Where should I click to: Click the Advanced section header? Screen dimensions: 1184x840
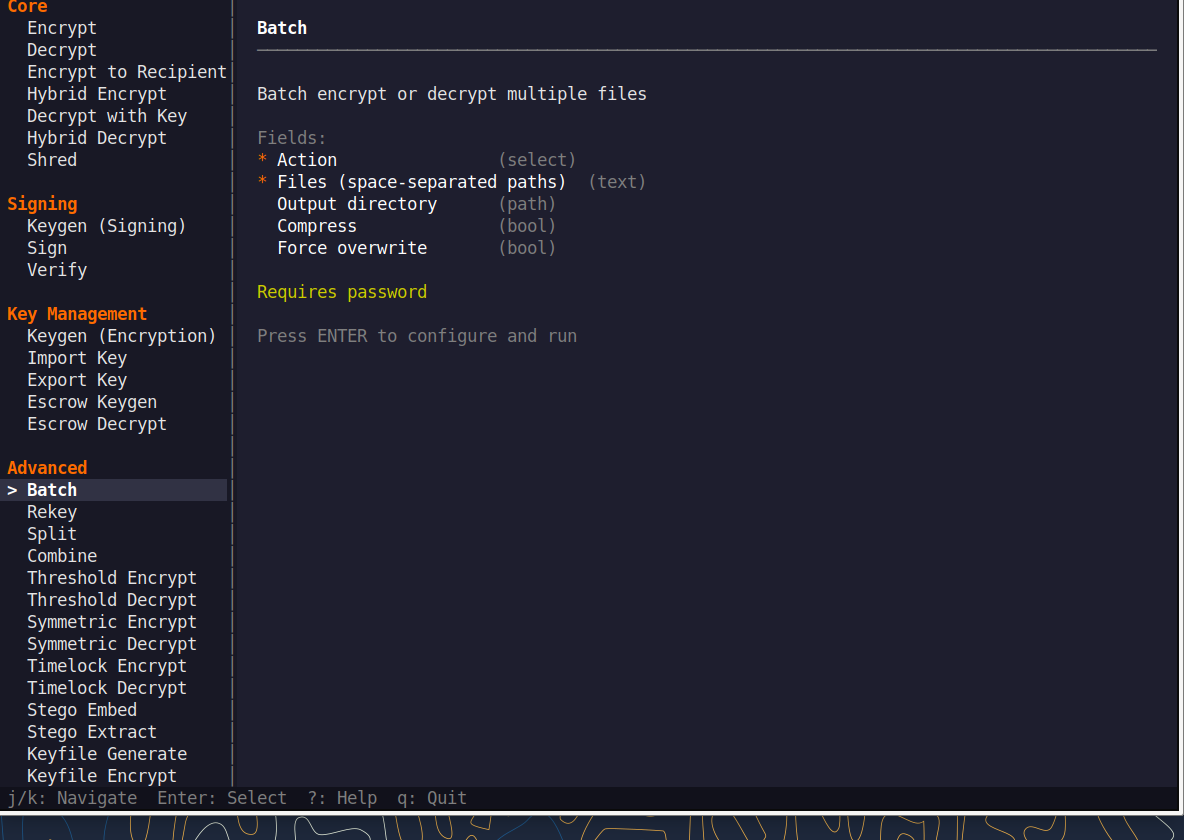47,468
